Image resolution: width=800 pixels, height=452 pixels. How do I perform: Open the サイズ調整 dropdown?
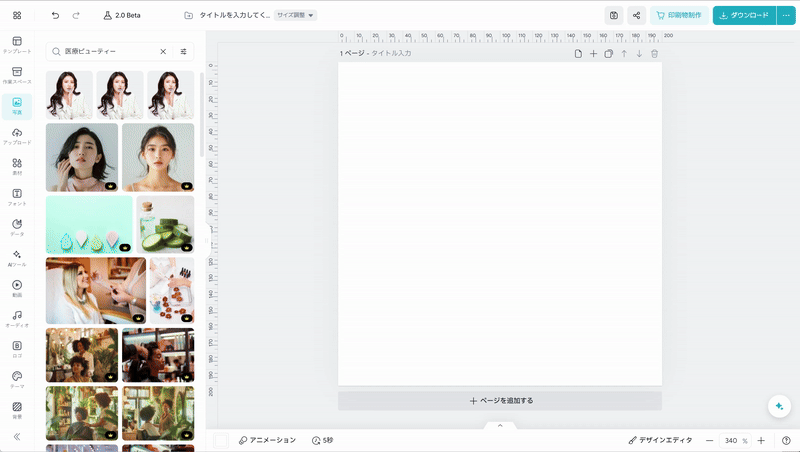click(x=295, y=16)
